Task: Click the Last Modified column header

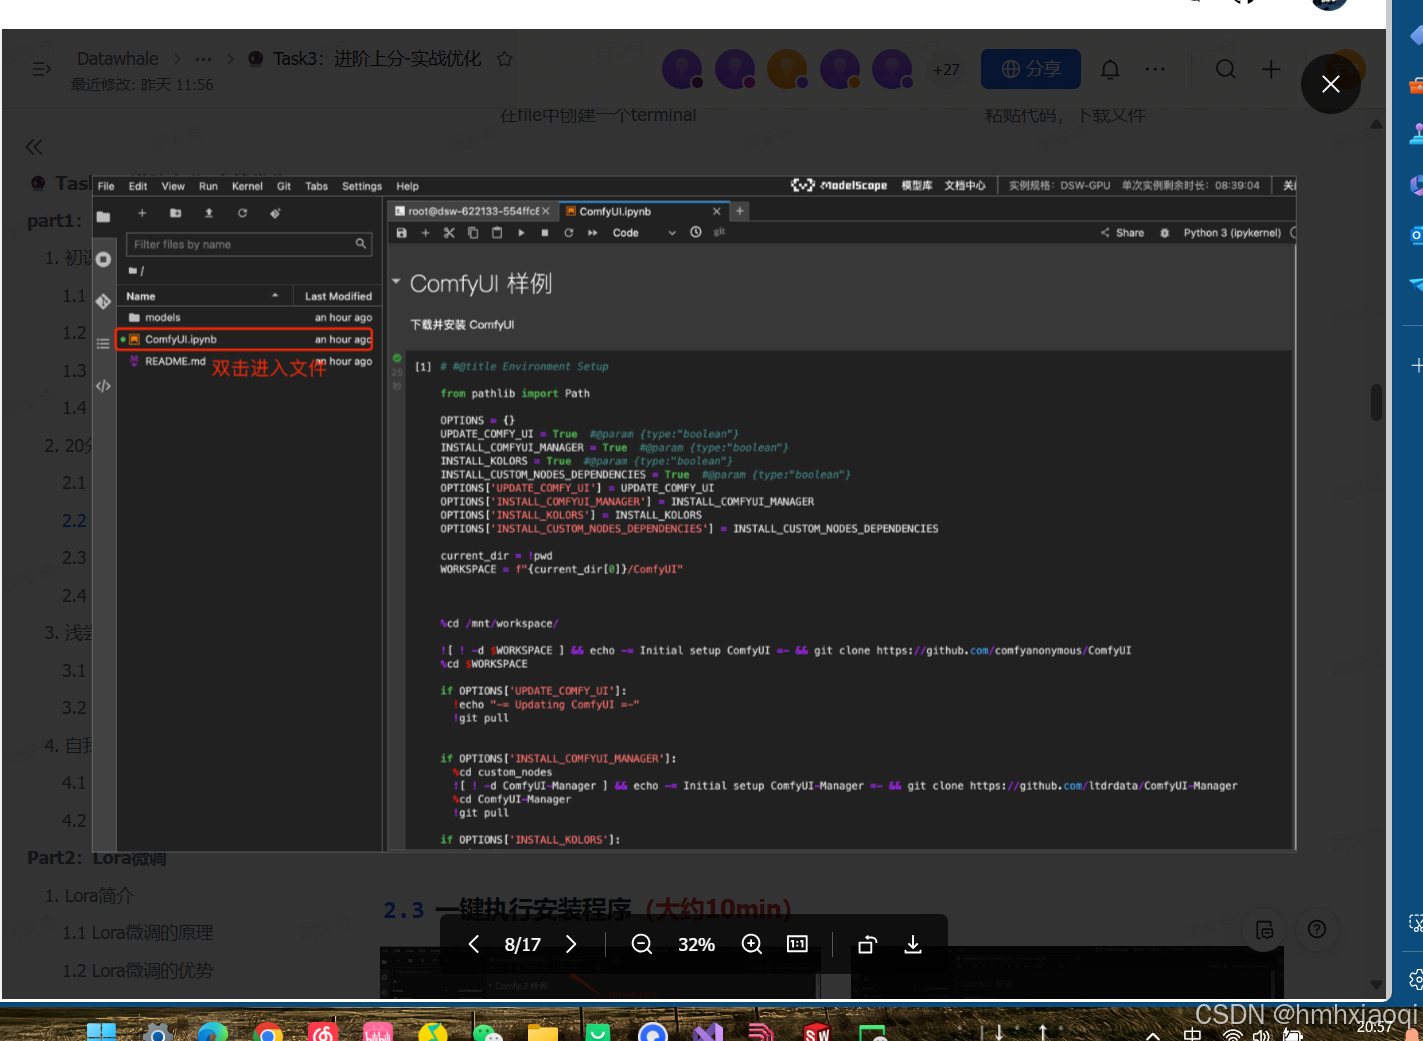Action: click(x=337, y=296)
